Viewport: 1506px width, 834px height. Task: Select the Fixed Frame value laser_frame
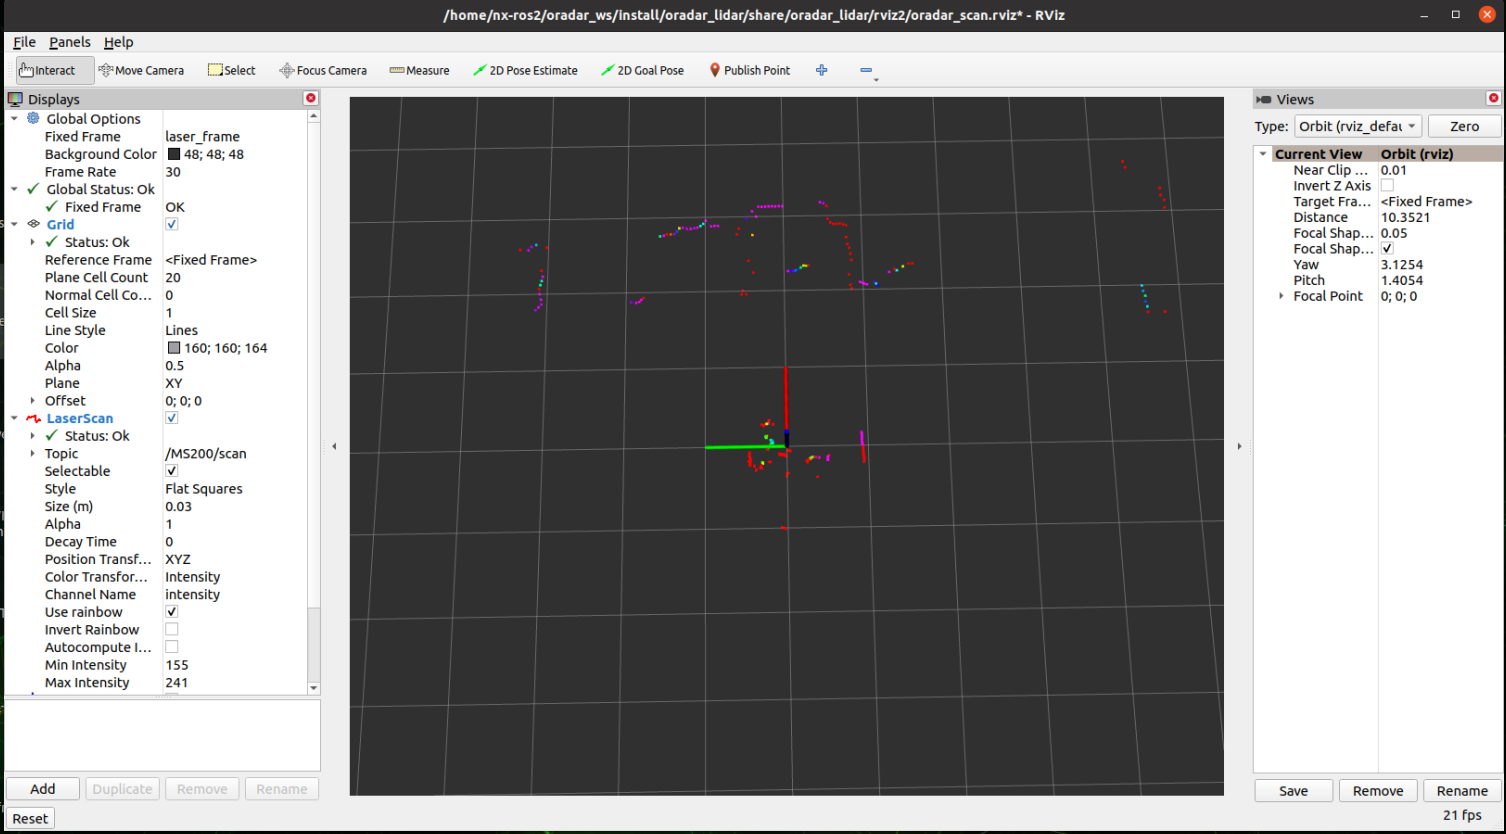coord(202,136)
